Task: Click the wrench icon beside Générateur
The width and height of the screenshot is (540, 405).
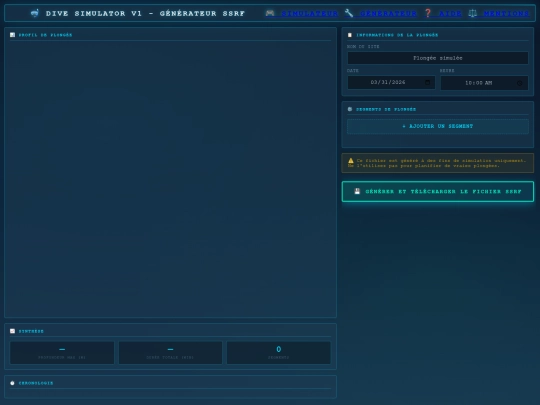Action: click(349, 13)
